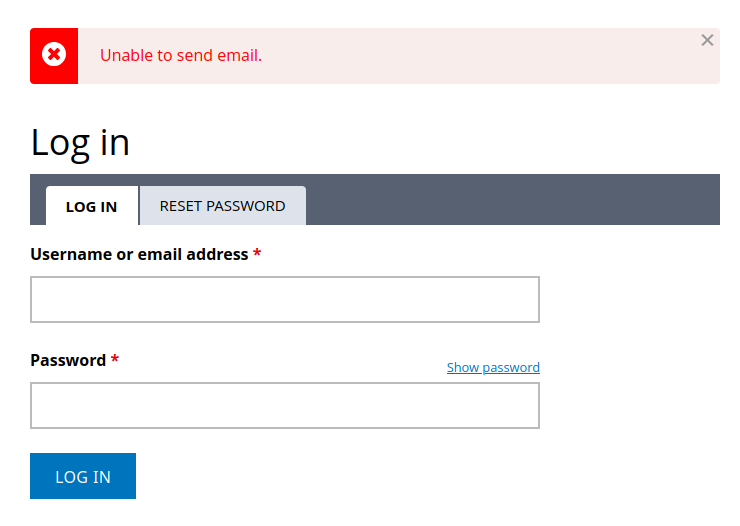
Task: Click the red asterisk beside Username label
Action: (257, 254)
